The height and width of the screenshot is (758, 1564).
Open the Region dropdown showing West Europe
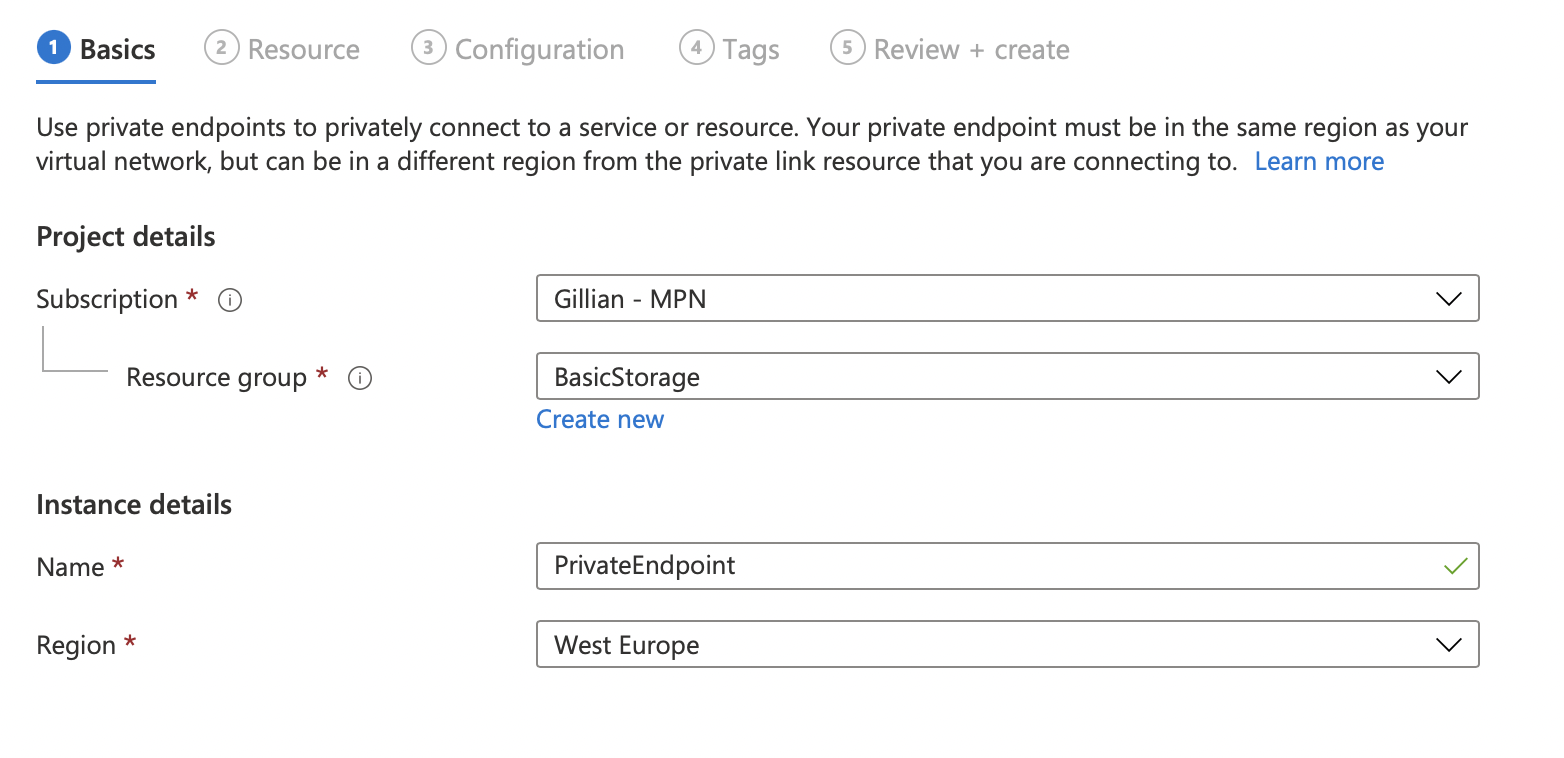pyautogui.click(x=1000, y=644)
